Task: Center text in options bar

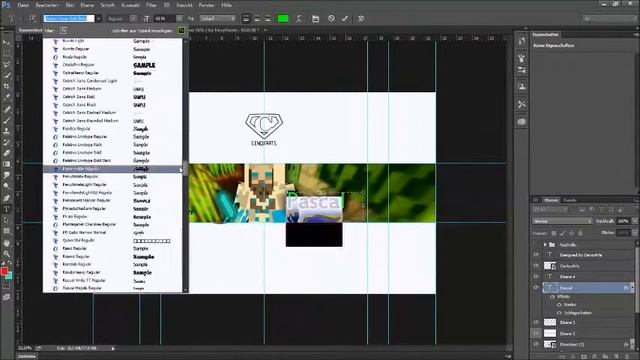Action: point(257,18)
